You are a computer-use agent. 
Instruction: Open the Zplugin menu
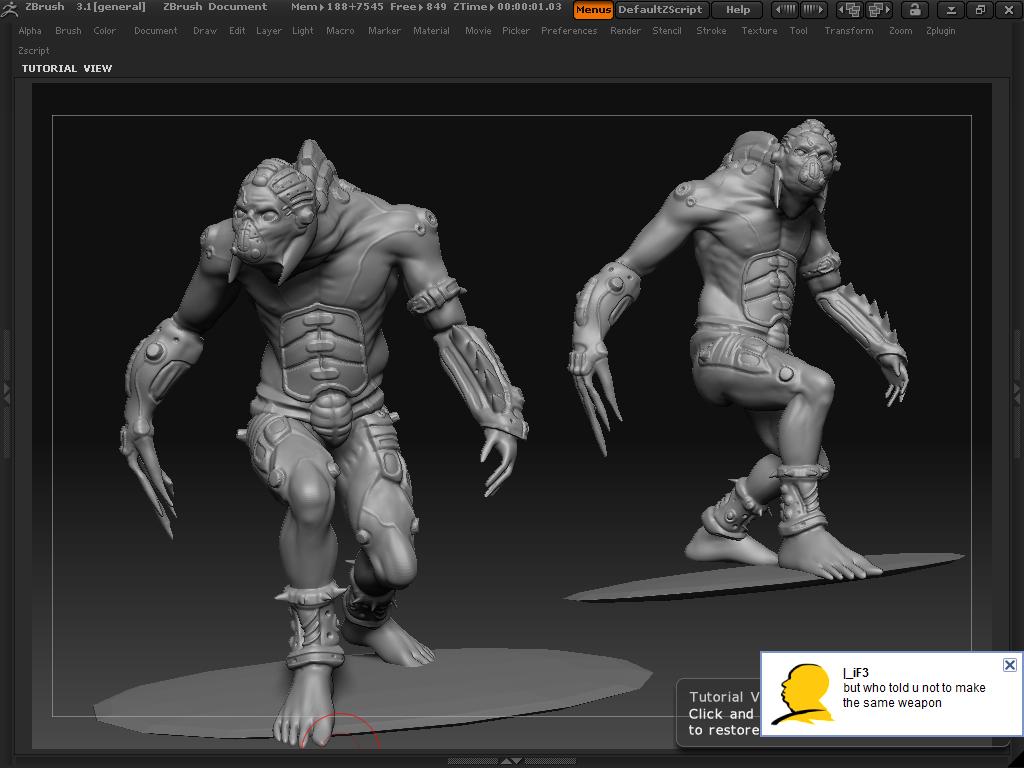coord(940,31)
